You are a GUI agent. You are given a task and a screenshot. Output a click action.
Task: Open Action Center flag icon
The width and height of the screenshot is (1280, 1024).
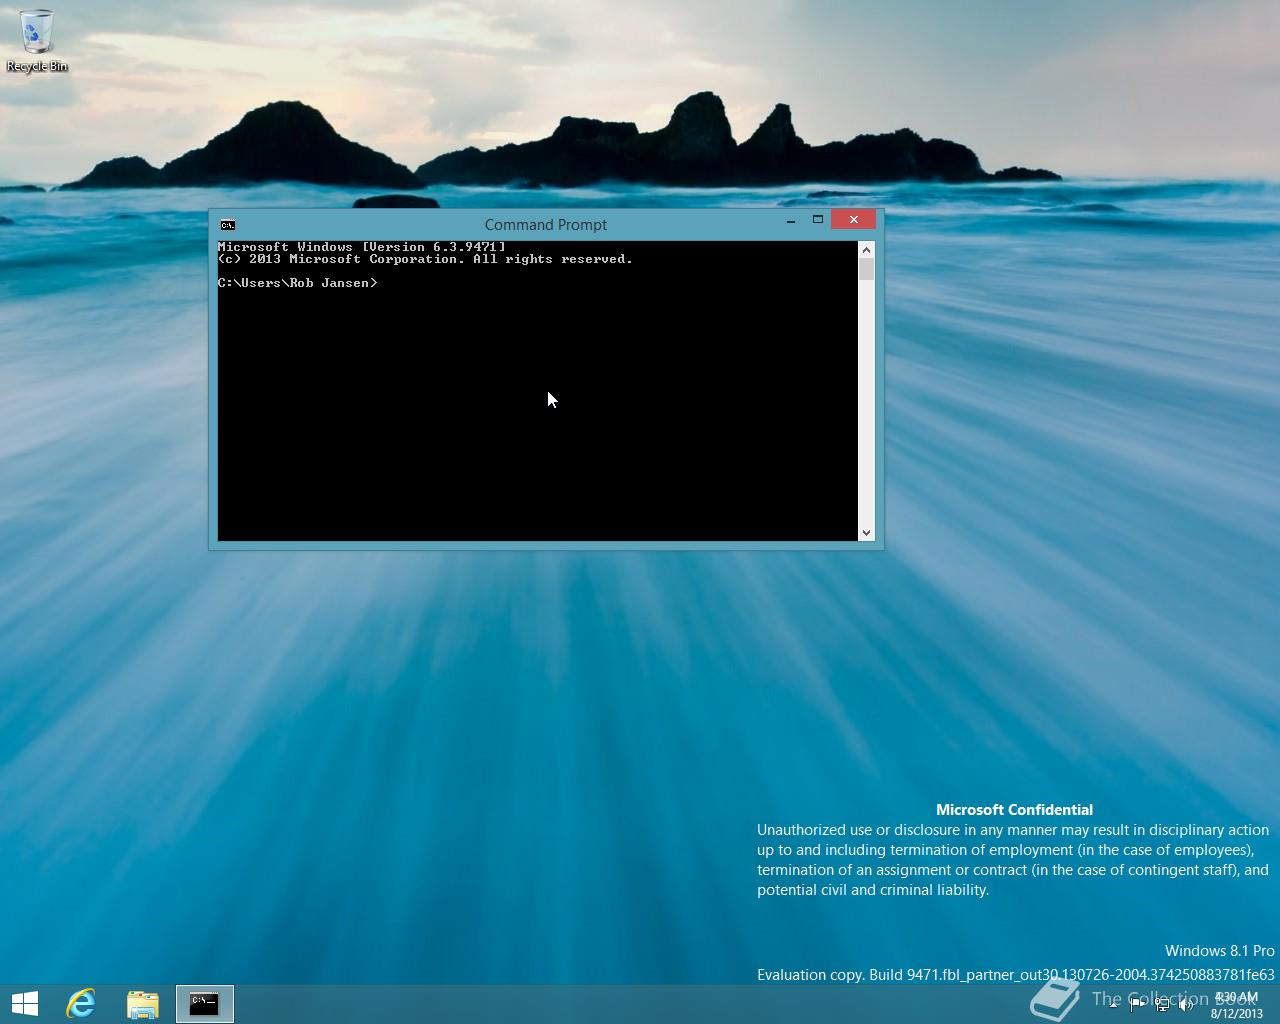pyautogui.click(x=1138, y=1005)
